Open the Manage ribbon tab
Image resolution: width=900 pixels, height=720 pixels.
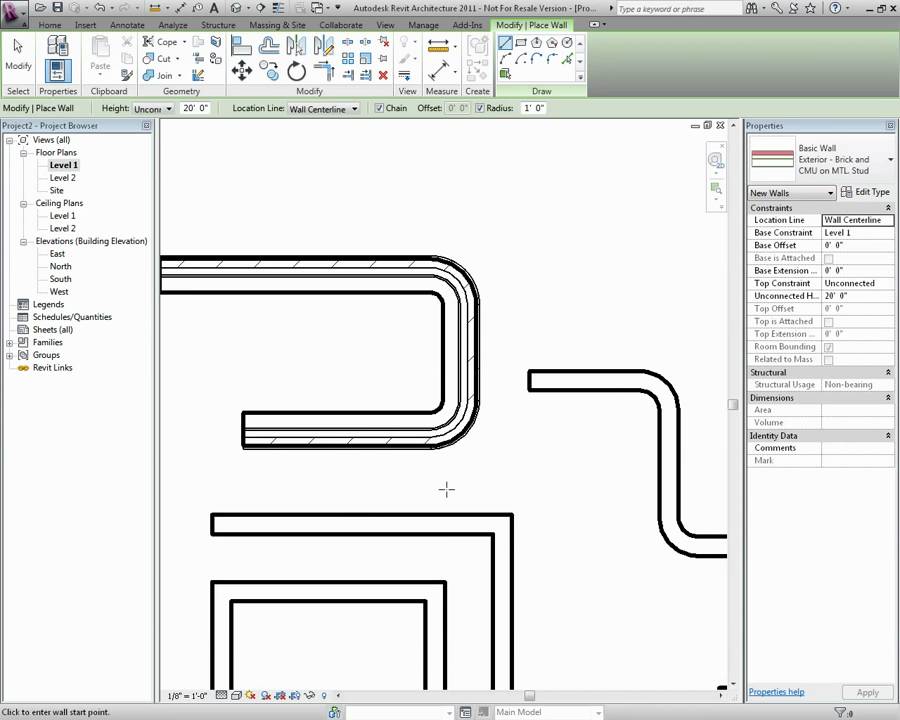[423, 25]
